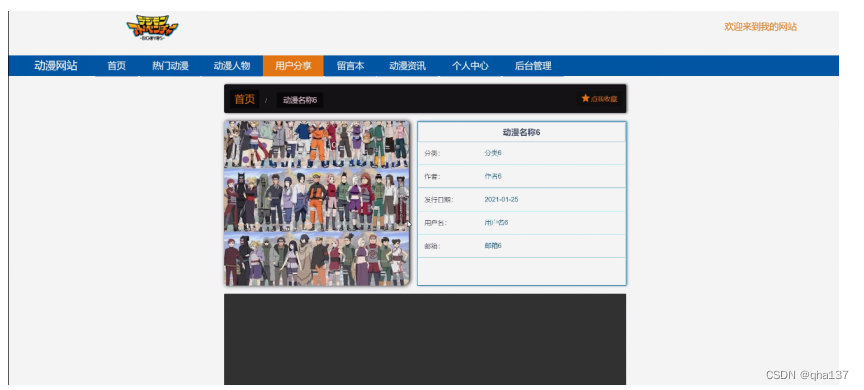The image size is (864, 390).
Task: Click the 动漫名称6 breadcrumb item
Action: tap(300, 100)
